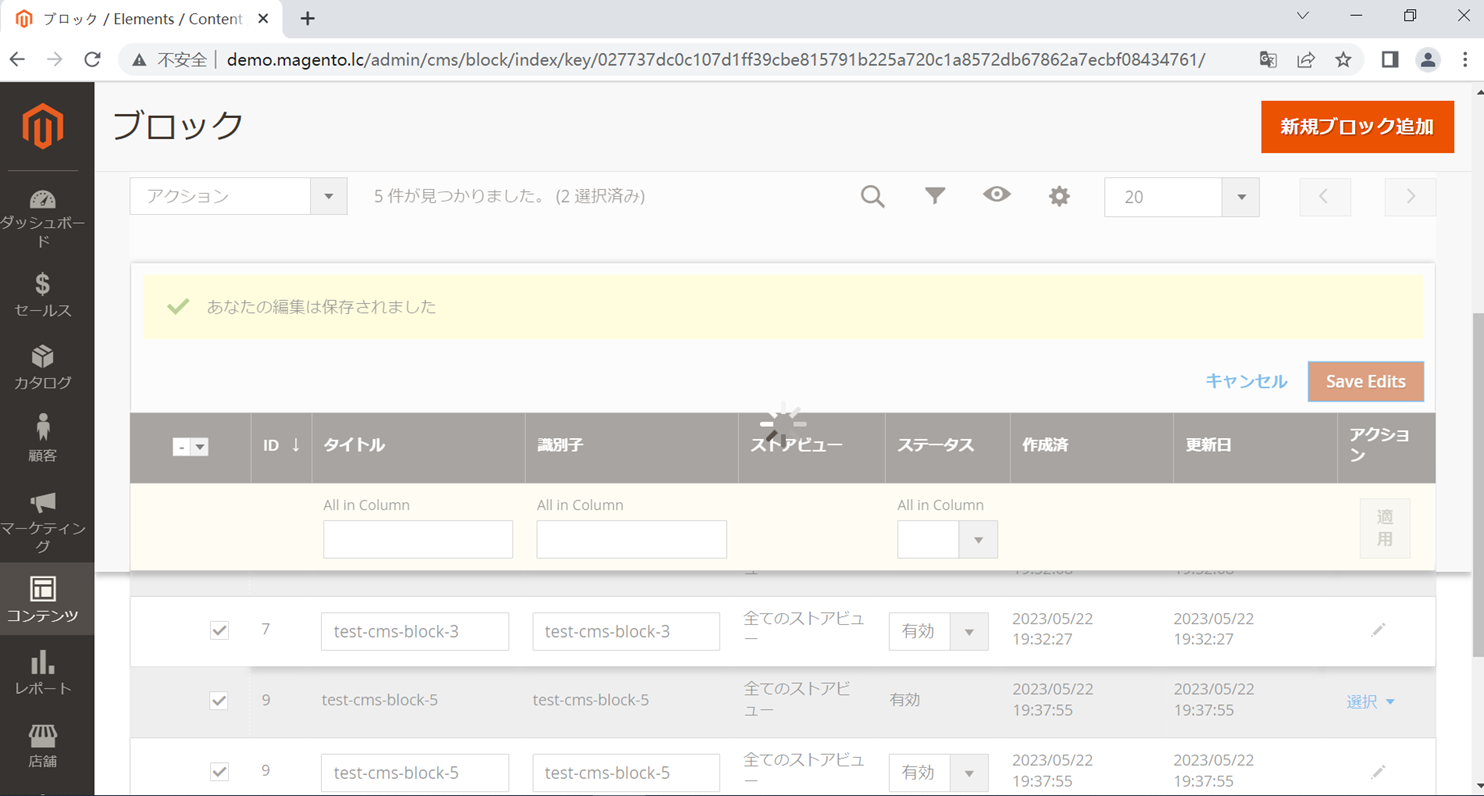Uncheck test-cms-block-5 row checkbox
1484x796 pixels.
[219, 701]
